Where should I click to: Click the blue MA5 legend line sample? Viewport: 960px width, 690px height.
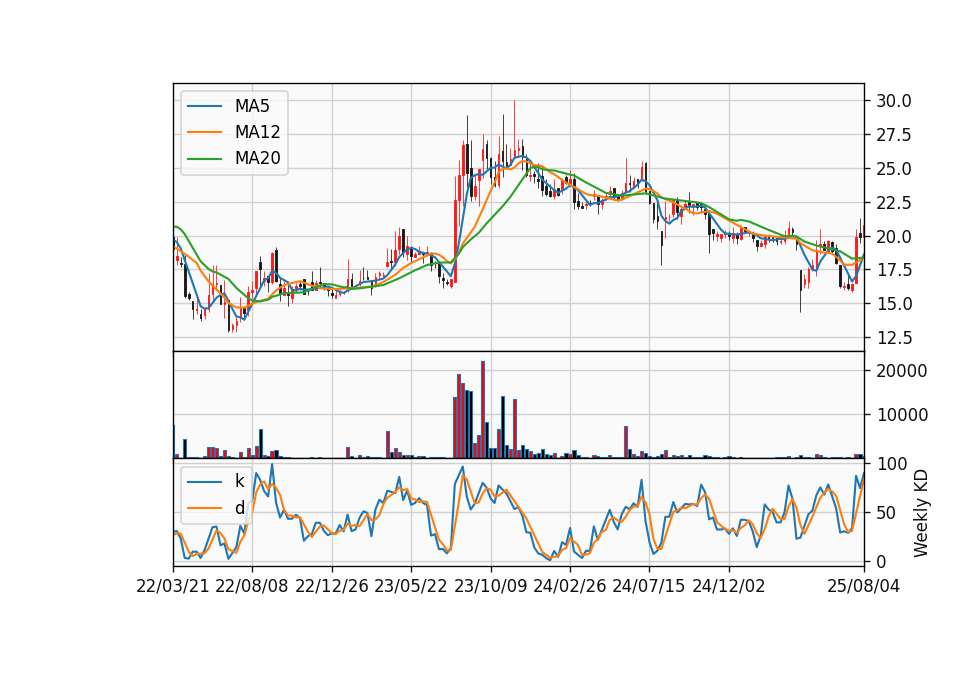tap(204, 107)
